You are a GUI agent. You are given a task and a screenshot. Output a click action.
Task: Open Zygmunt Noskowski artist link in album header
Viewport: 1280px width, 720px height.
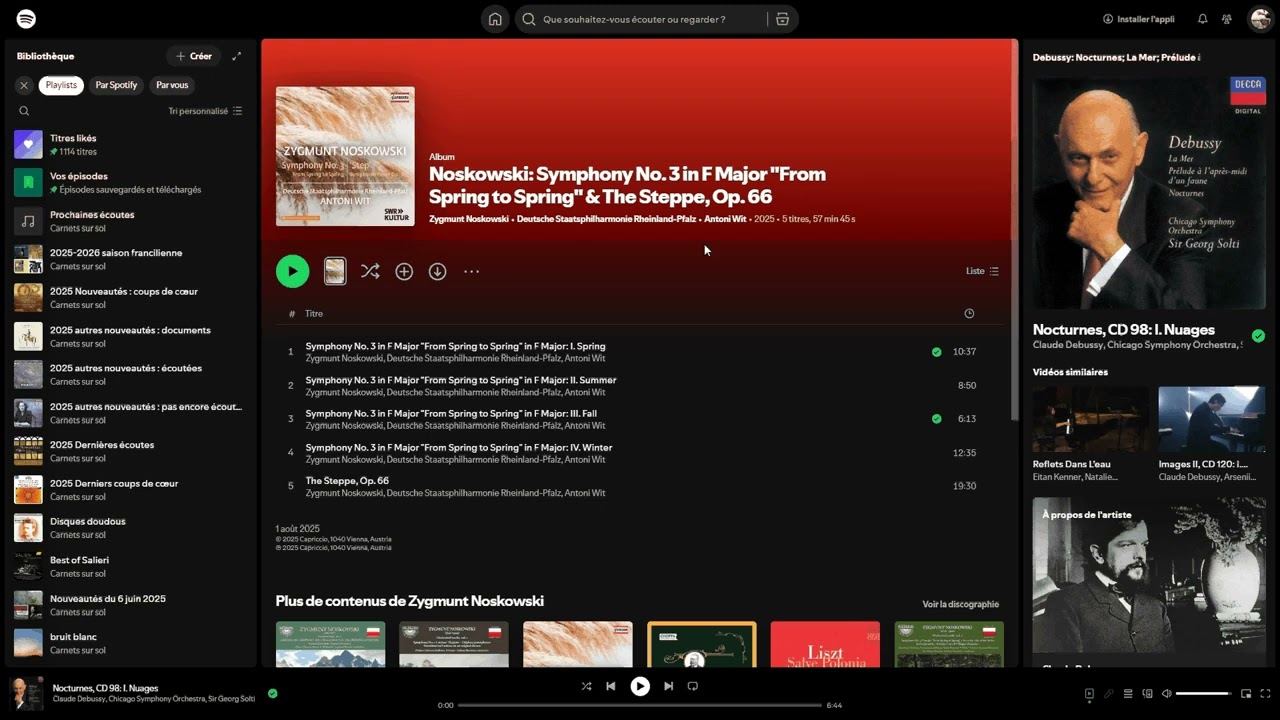[469, 219]
